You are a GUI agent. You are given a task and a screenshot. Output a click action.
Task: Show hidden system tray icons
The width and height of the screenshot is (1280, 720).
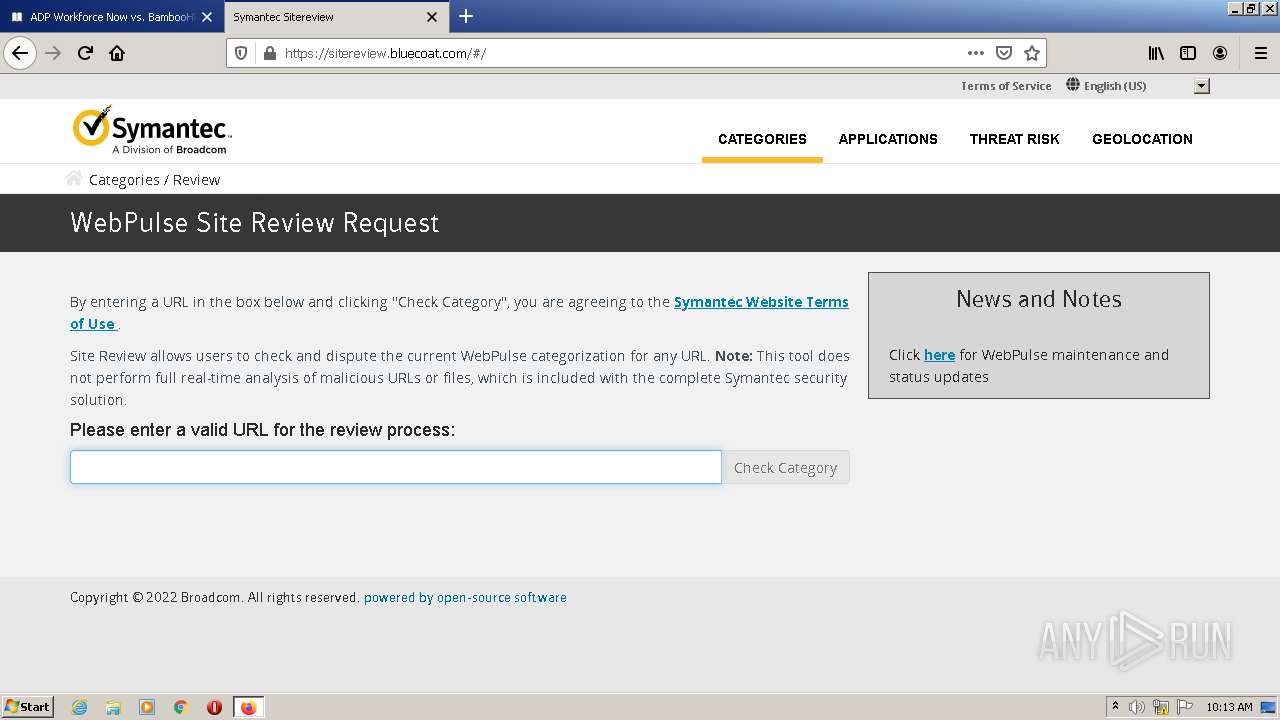click(x=1115, y=707)
